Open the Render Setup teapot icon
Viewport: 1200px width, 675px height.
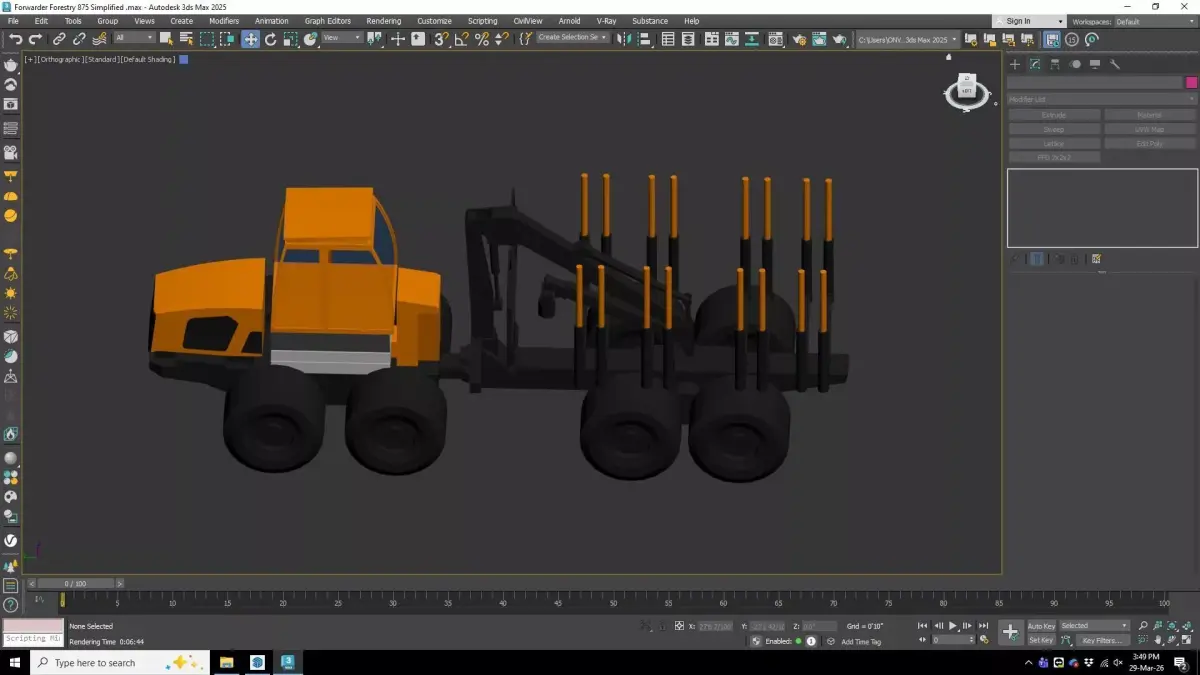(x=799, y=39)
